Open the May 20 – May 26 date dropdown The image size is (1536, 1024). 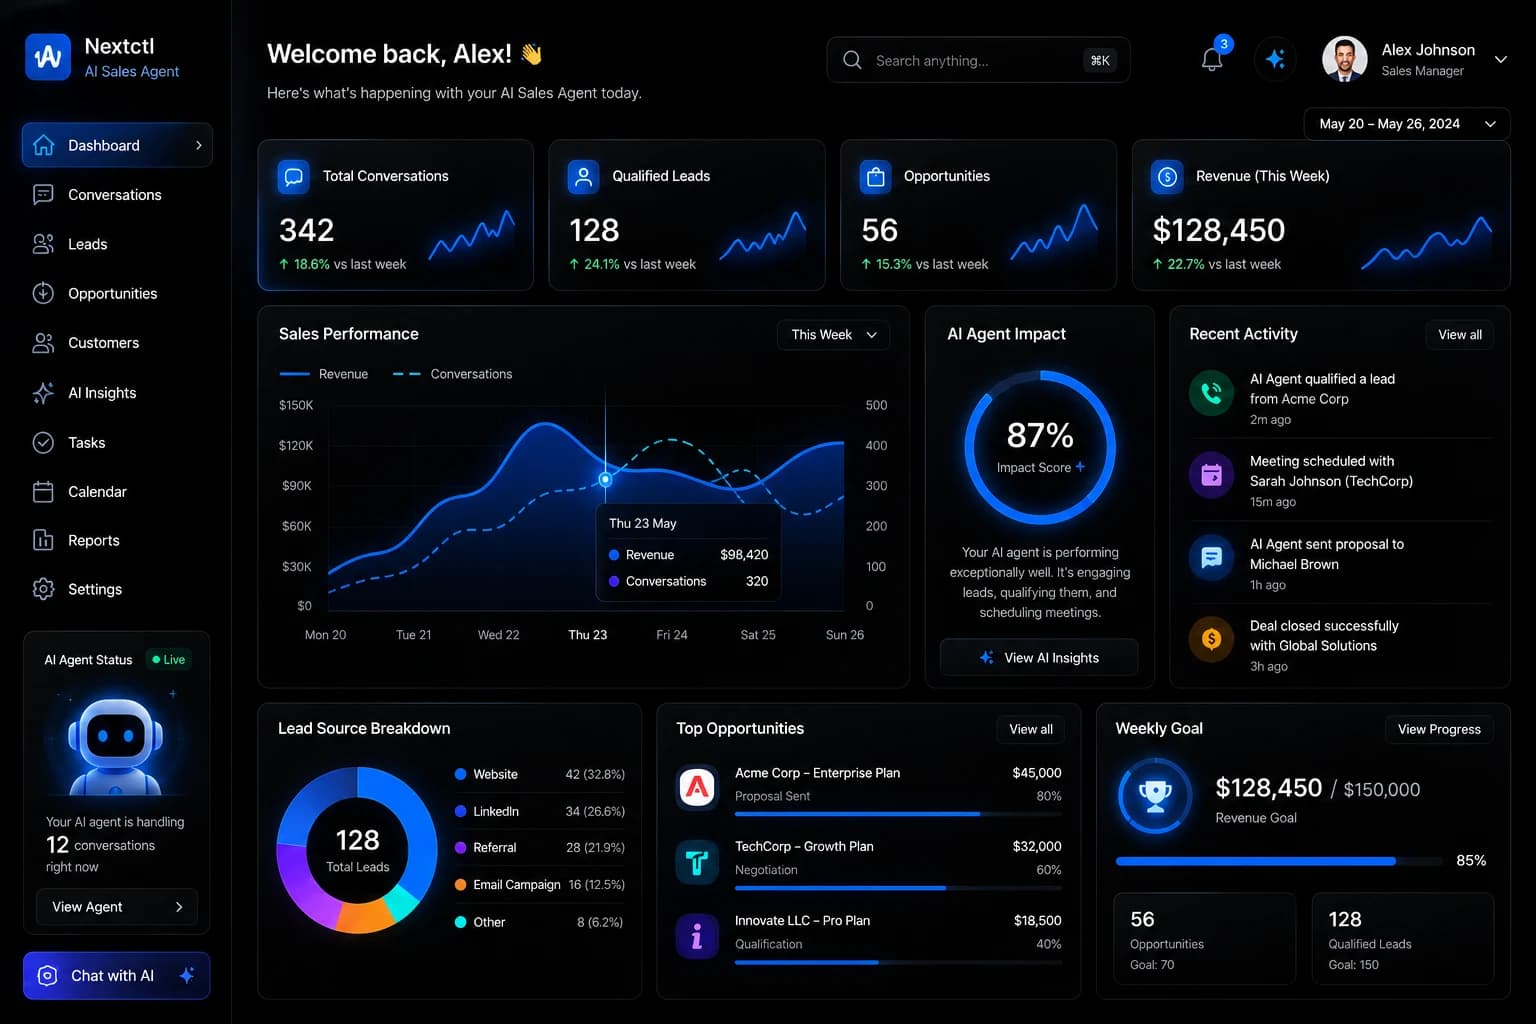(1407, 124)
